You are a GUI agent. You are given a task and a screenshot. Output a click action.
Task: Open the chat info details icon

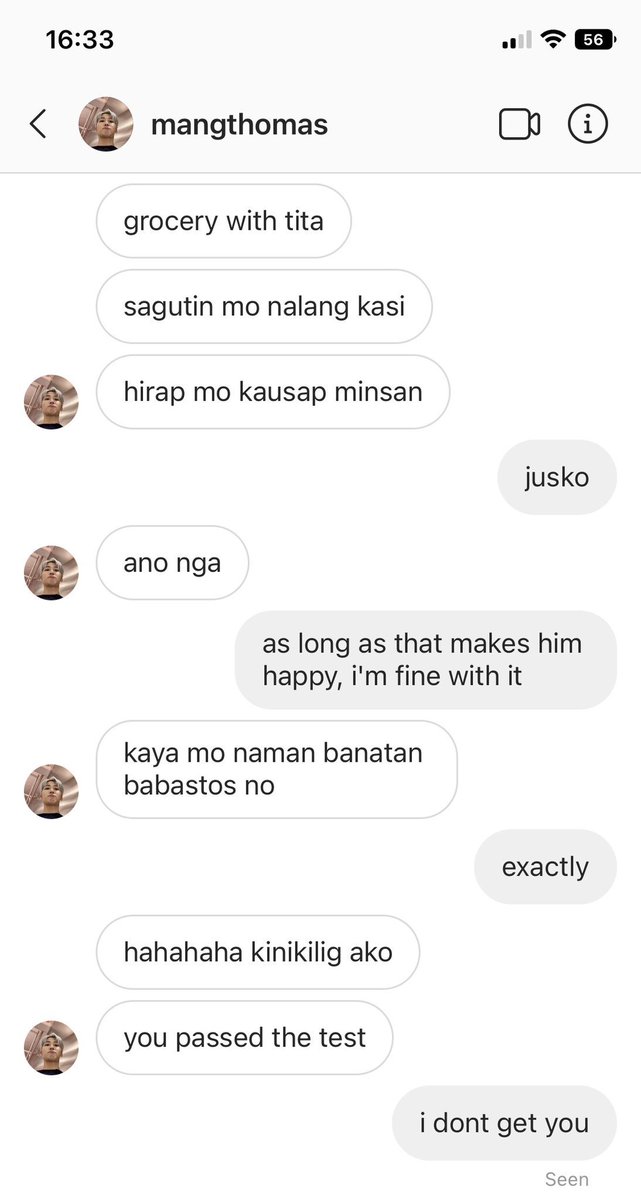(588, 124)
